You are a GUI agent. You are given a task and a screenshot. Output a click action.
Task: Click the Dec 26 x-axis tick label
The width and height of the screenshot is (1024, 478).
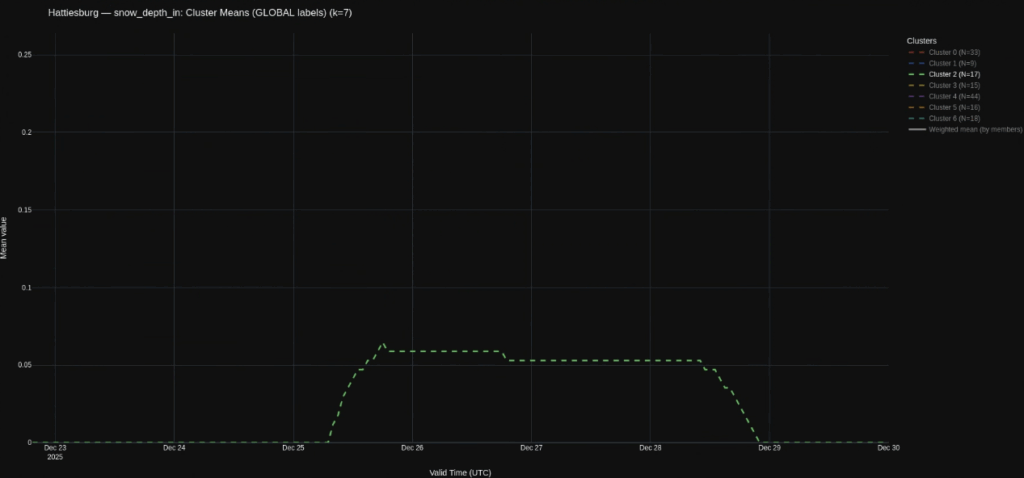coord(412,448)
